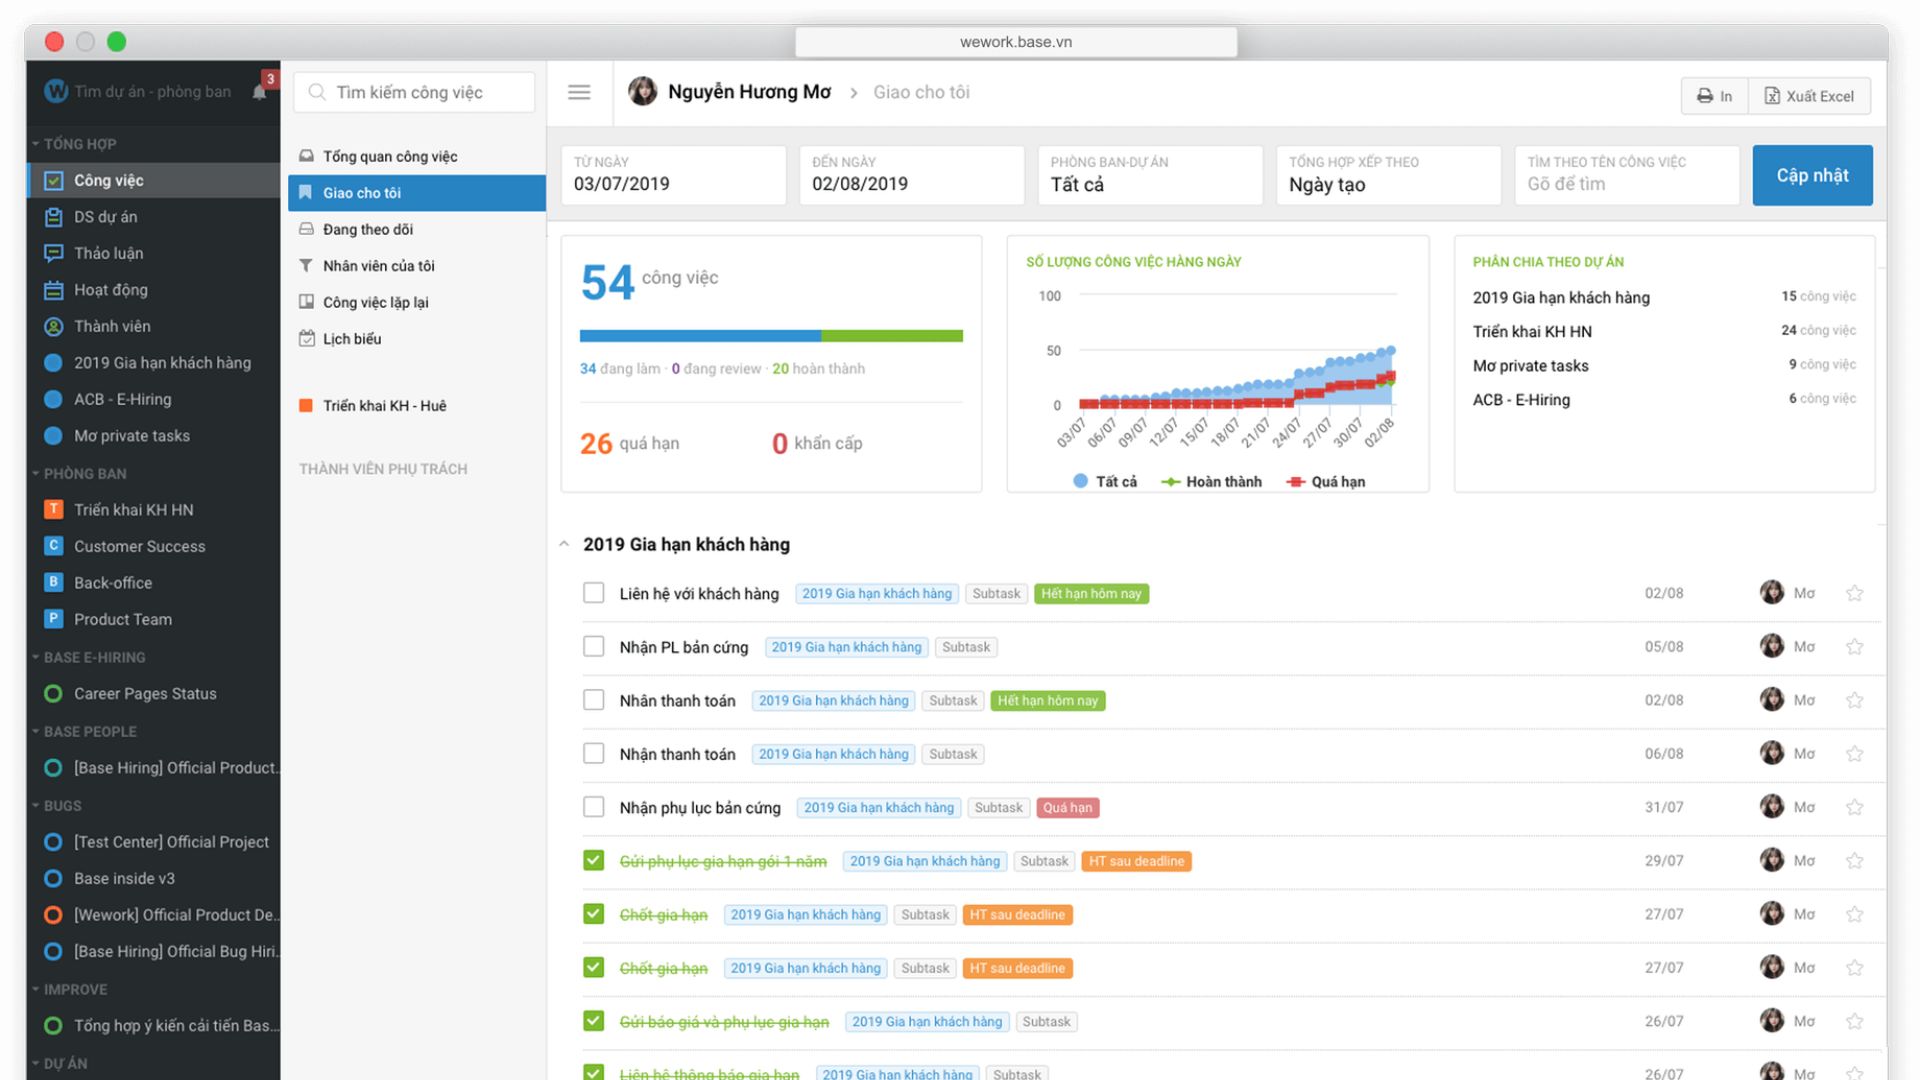Click Back-office department icon
Screen dimensions: 1920x1080
pyautogui.click(x=54, y=582)
